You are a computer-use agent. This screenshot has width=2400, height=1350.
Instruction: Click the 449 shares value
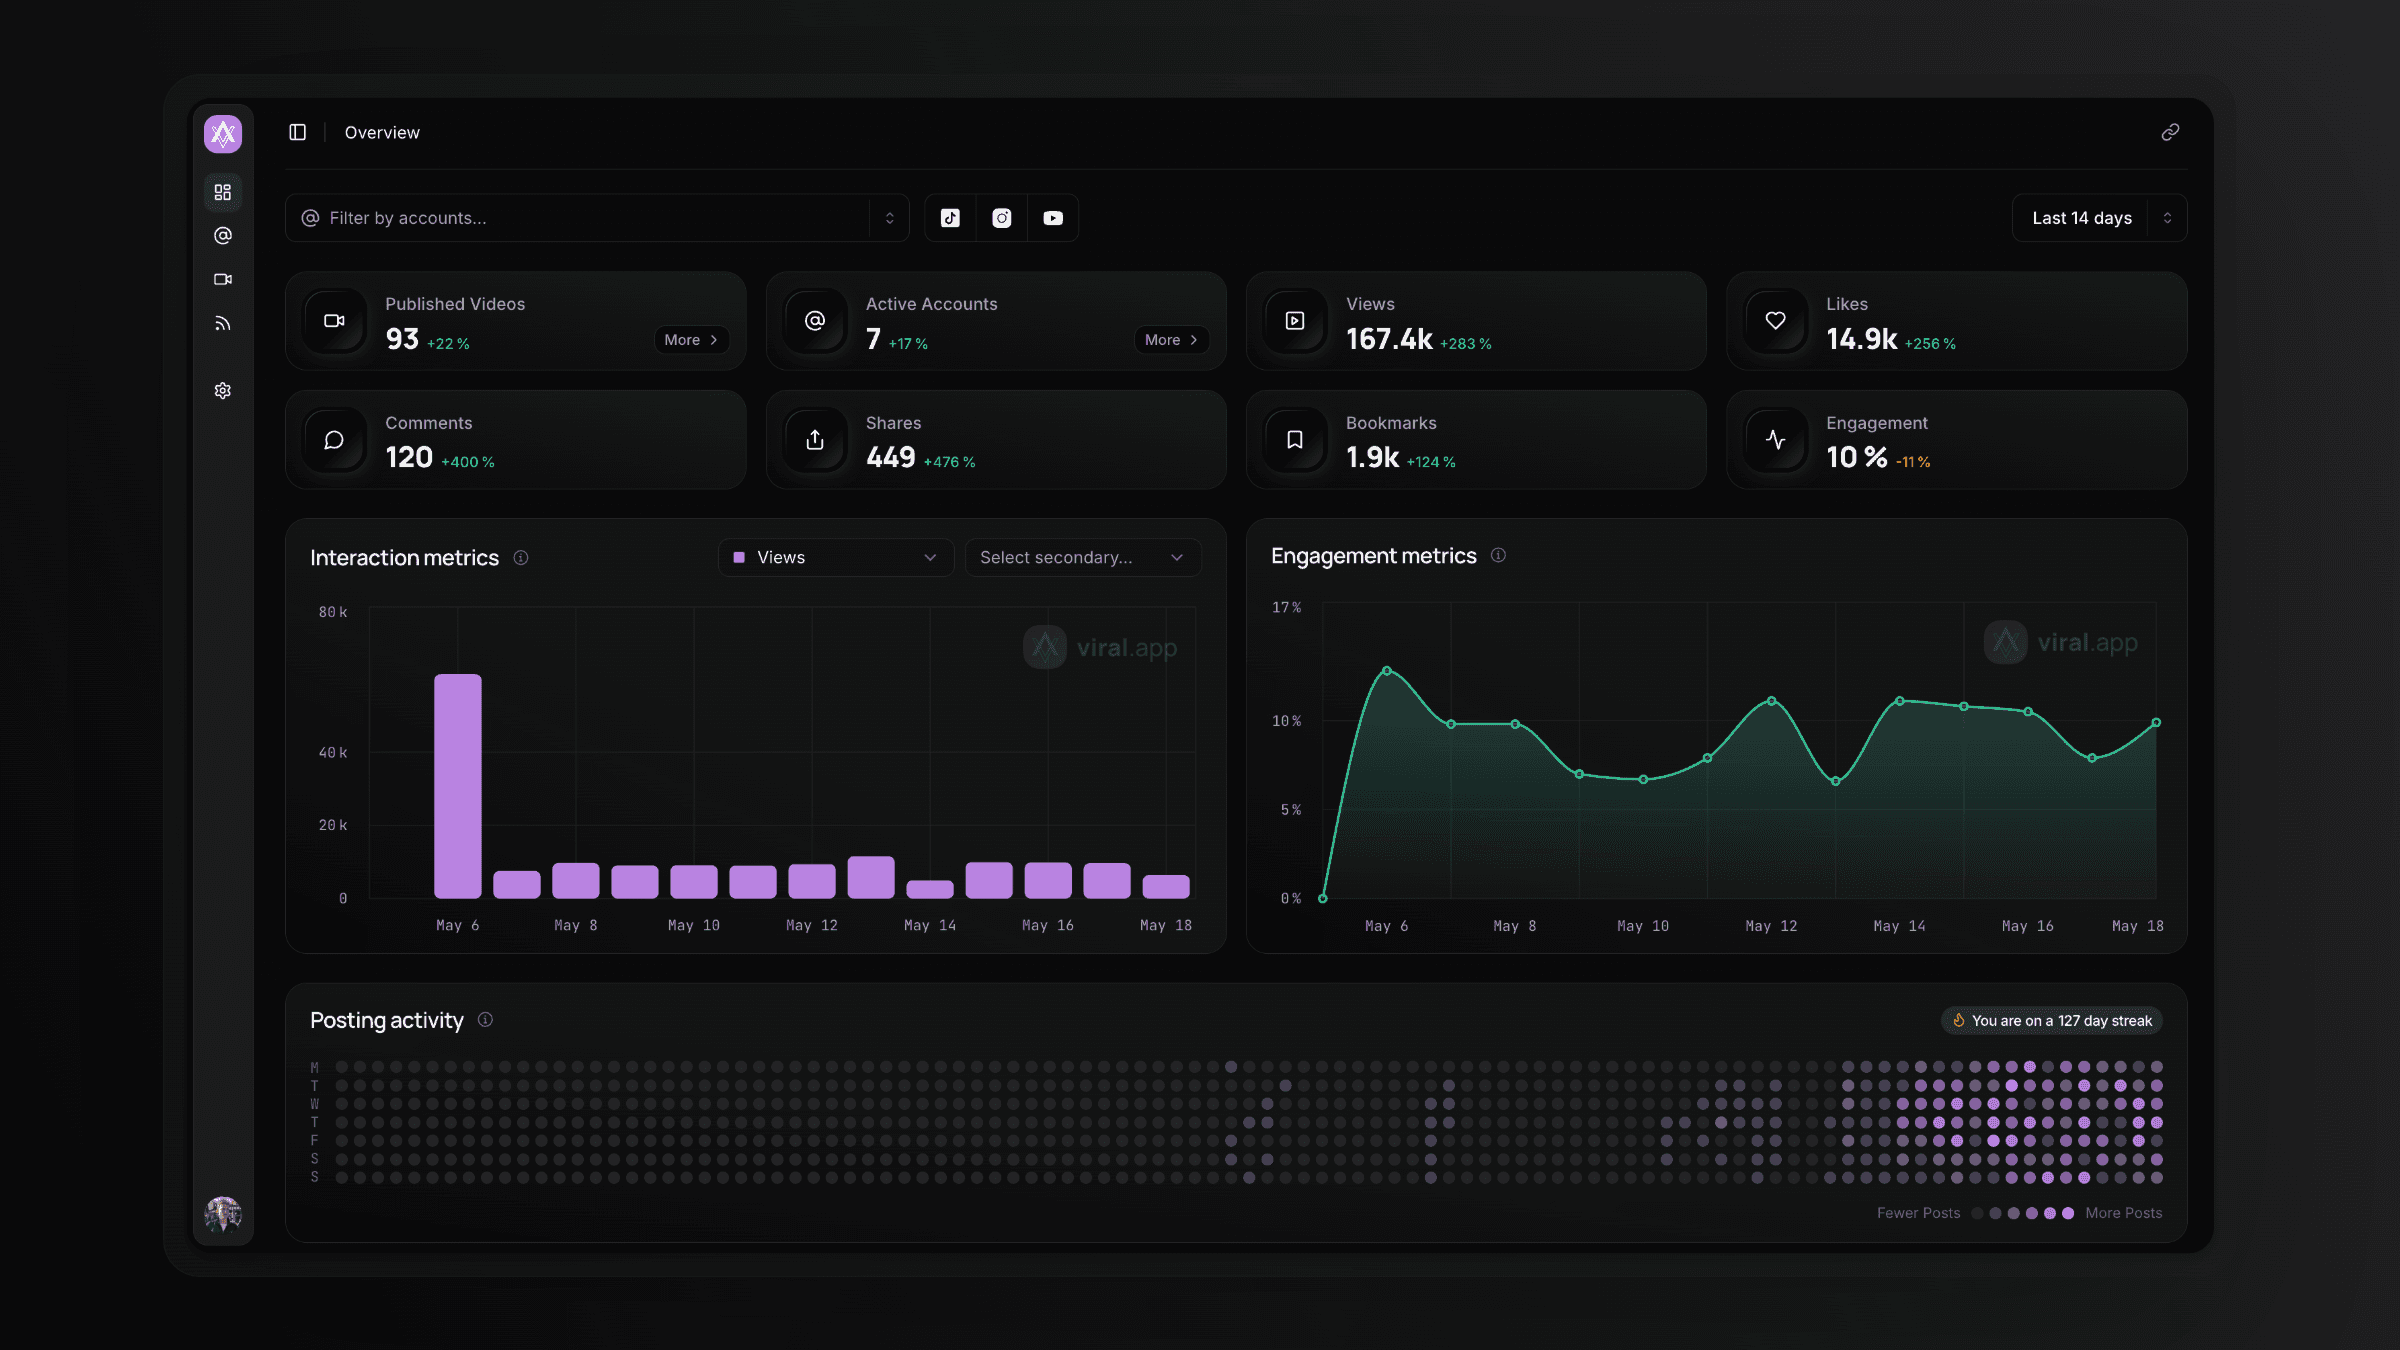pyautogui.click(x=891, y=458)
